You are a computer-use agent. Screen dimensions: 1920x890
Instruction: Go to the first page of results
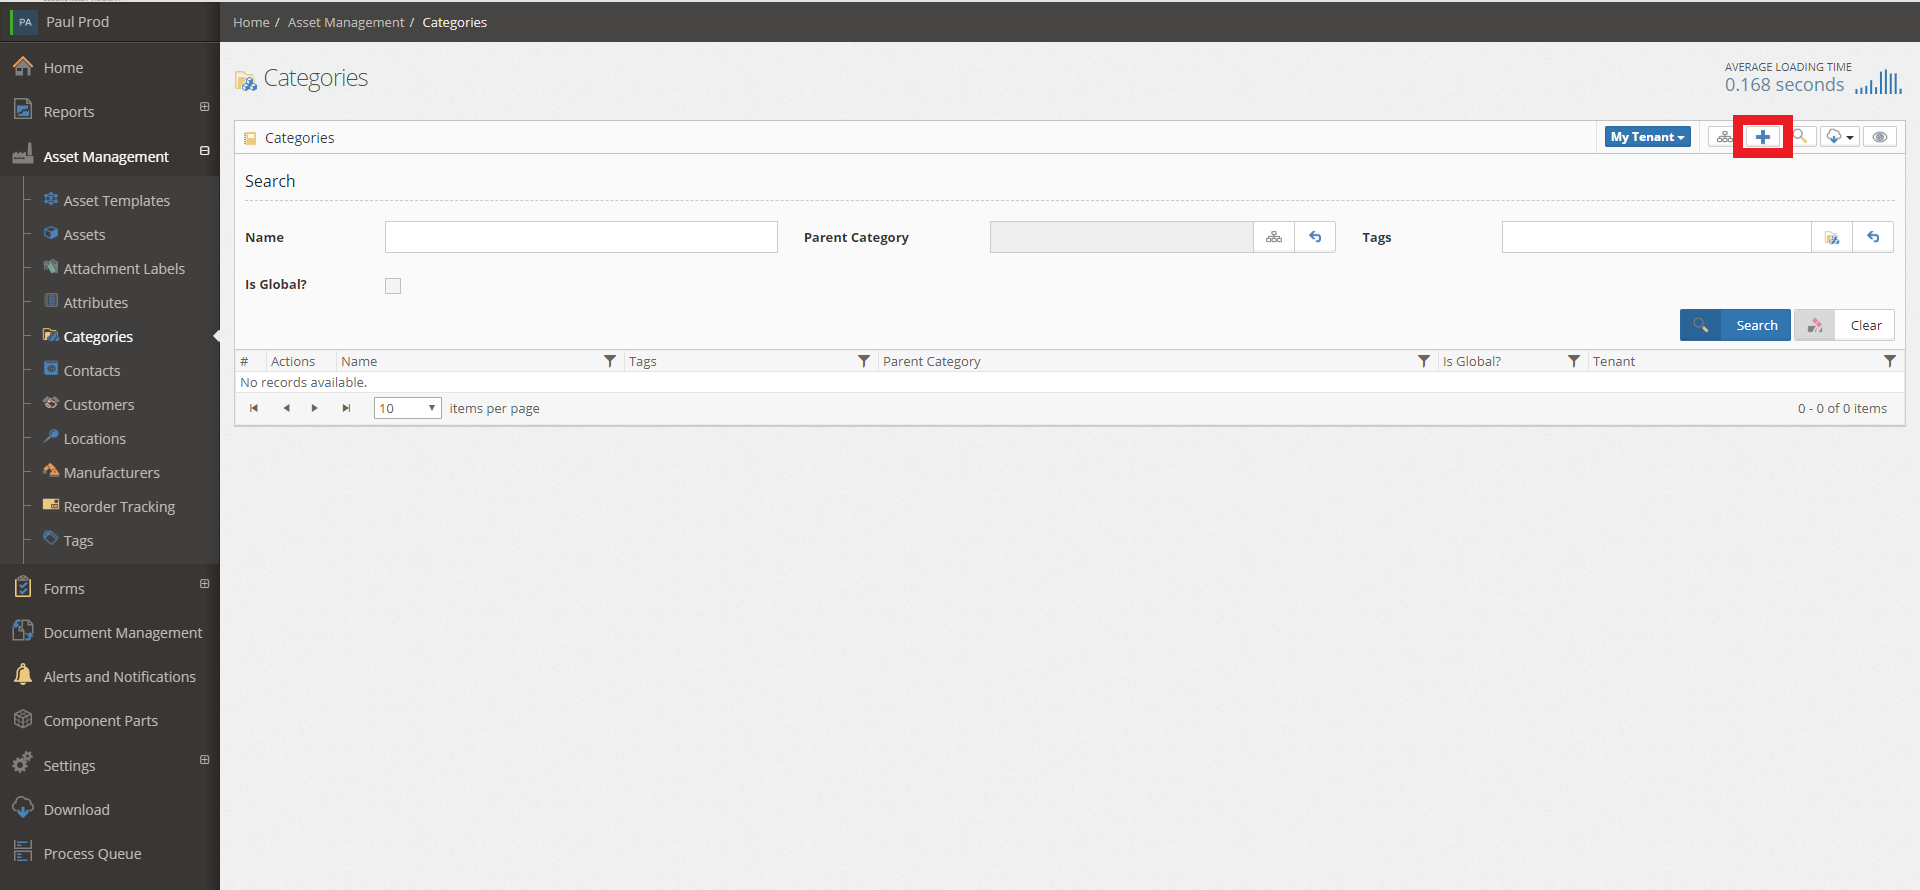[x=254, y=408]
